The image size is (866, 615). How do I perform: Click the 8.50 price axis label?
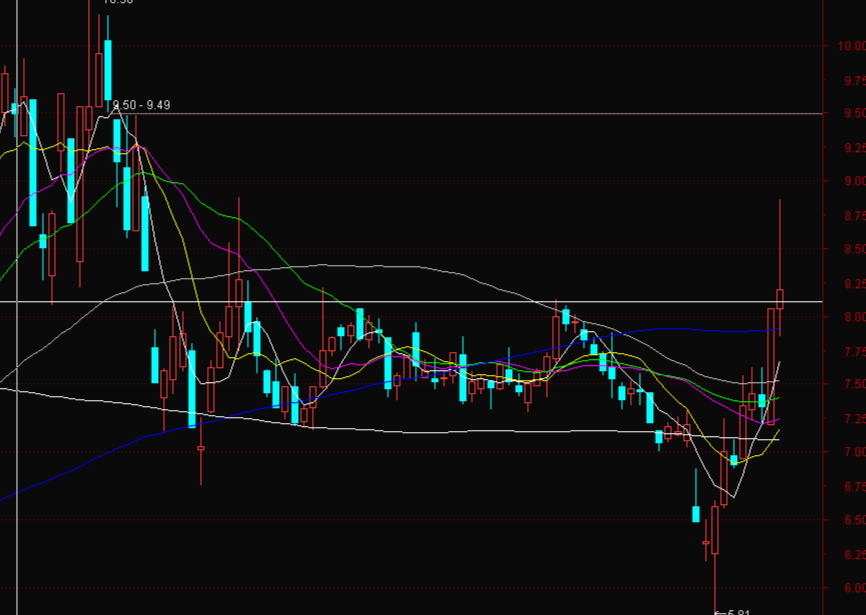854,249
